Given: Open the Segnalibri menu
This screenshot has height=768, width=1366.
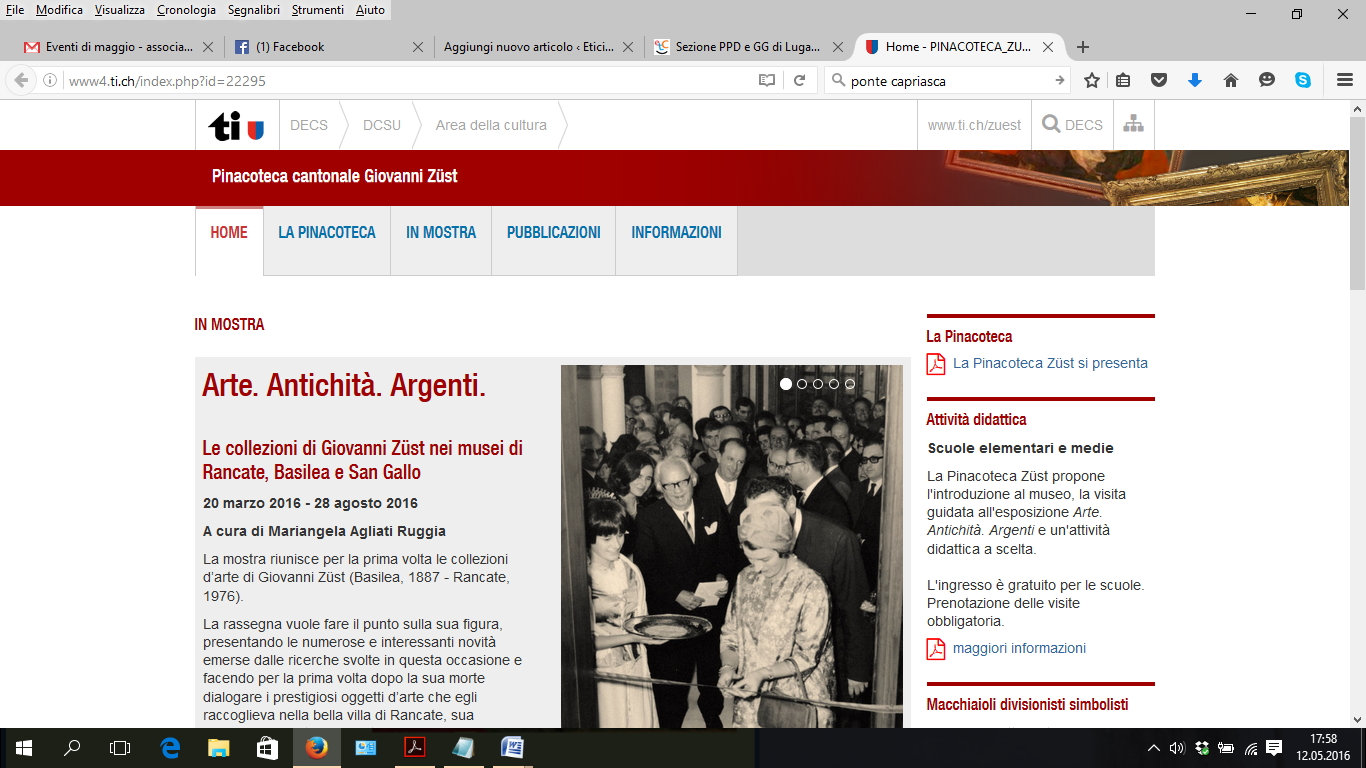Looking at the screenshot, I should tap(255, 10).
